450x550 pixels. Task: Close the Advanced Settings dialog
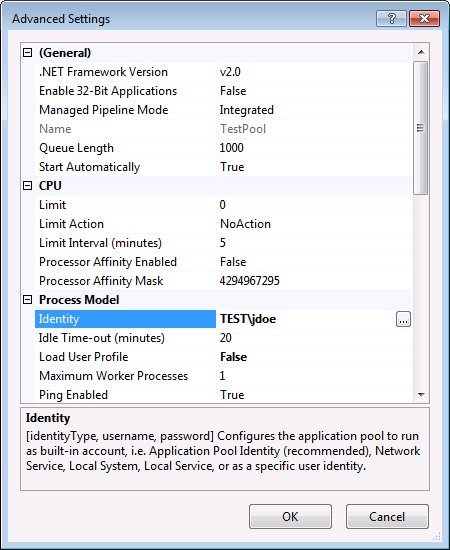[x=424, y=18]
